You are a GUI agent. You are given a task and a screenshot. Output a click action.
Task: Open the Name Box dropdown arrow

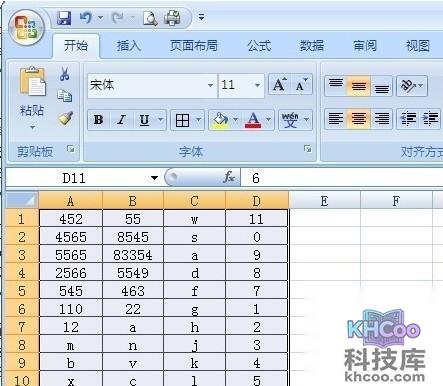[x=154, y=178]
